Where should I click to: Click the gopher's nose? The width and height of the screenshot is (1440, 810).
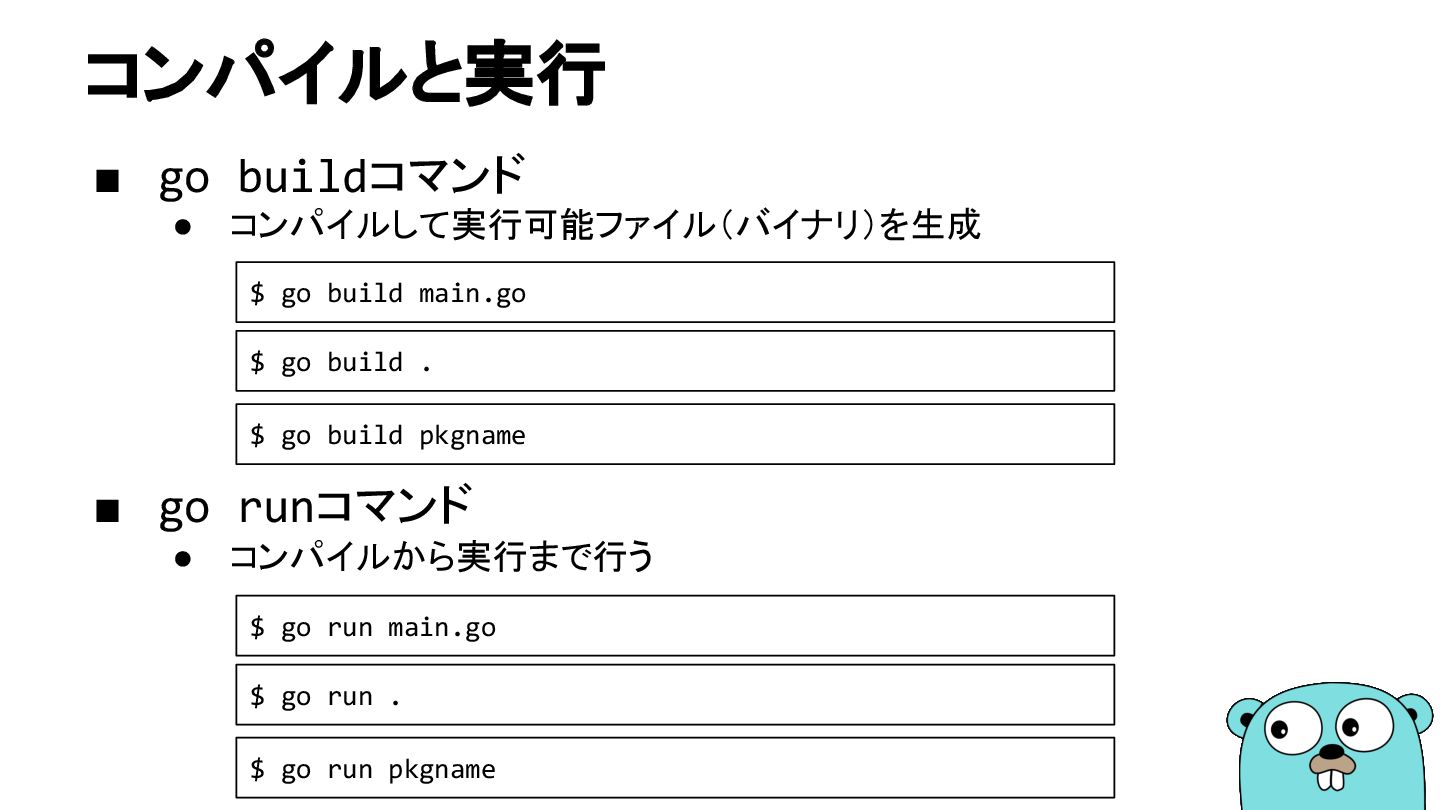1332,751
